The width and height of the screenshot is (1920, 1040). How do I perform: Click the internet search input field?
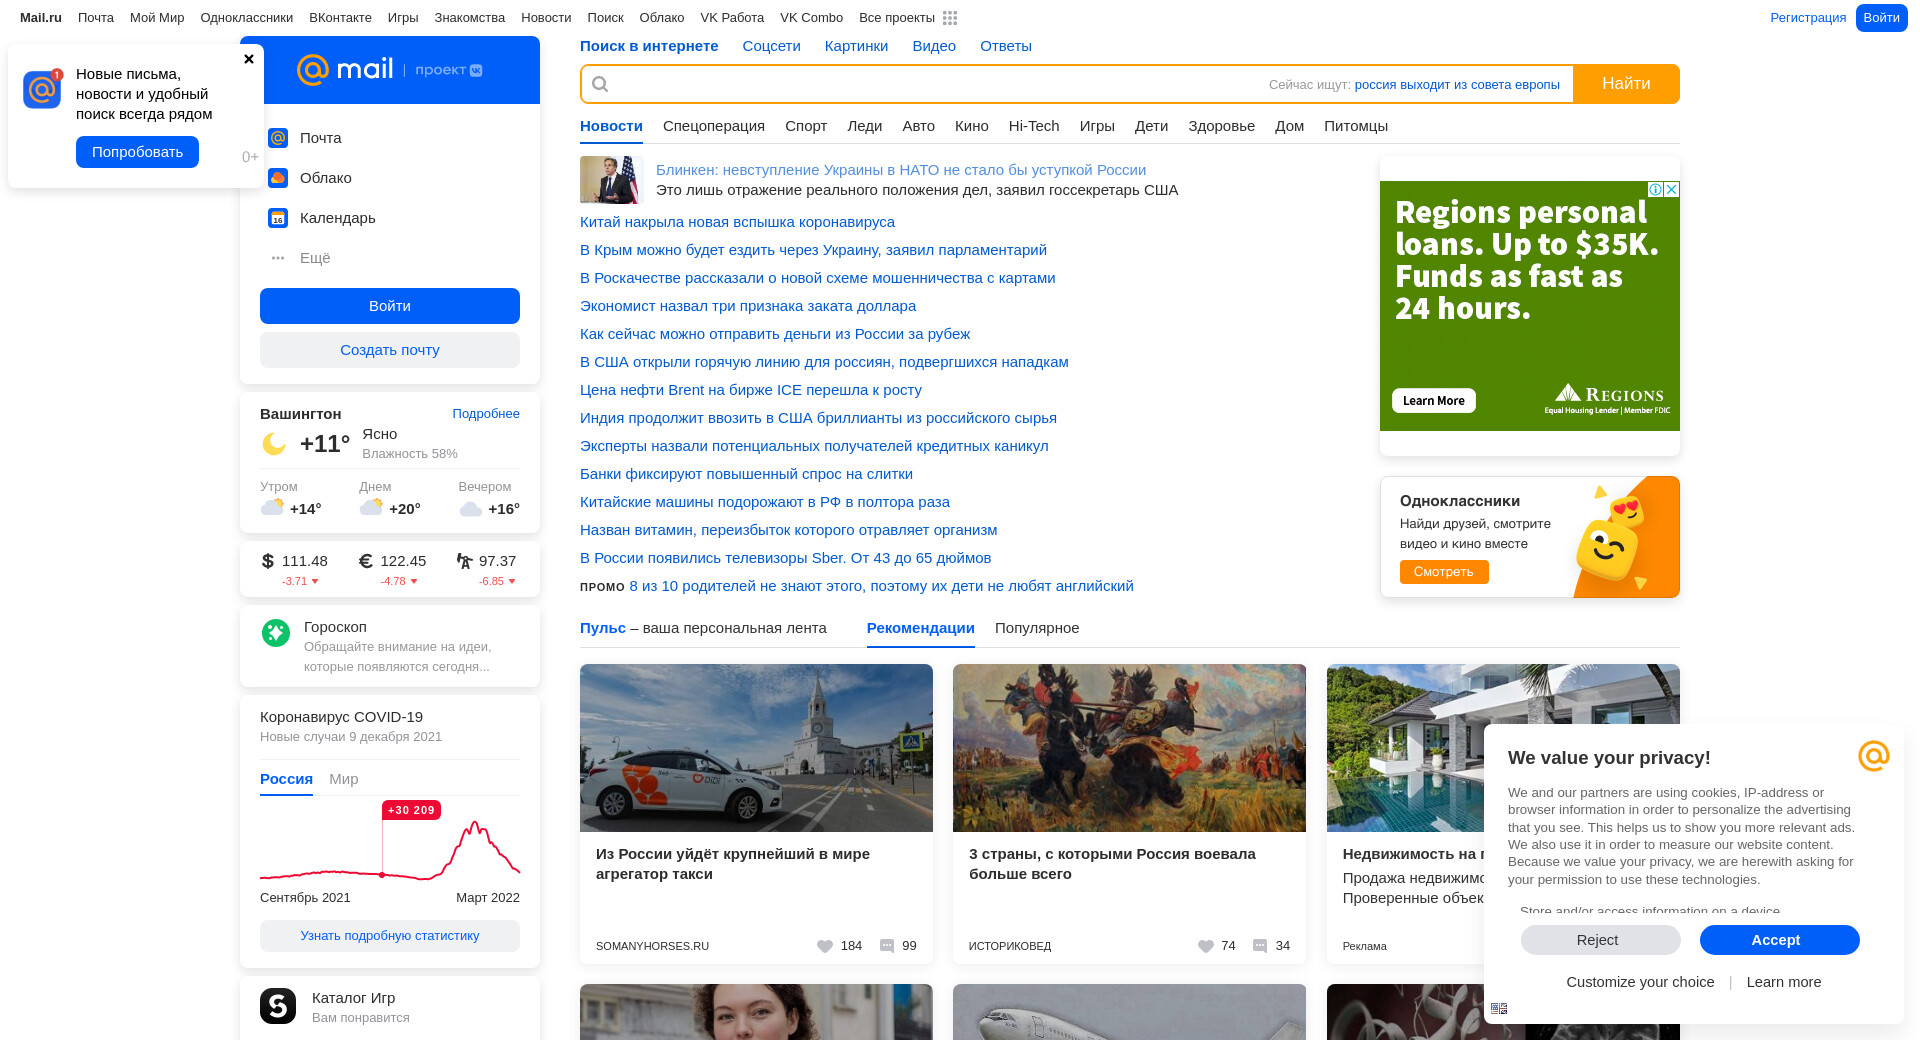click(x=930, y=84)
